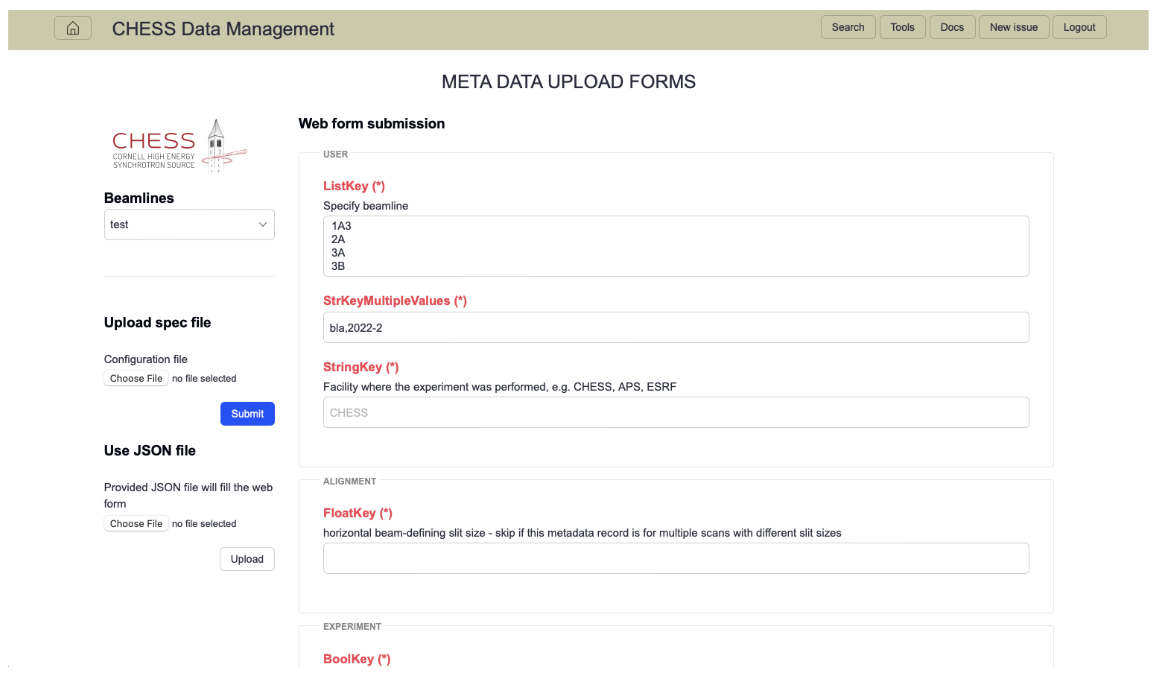Go to the Docs page

[x=951, y=28]
